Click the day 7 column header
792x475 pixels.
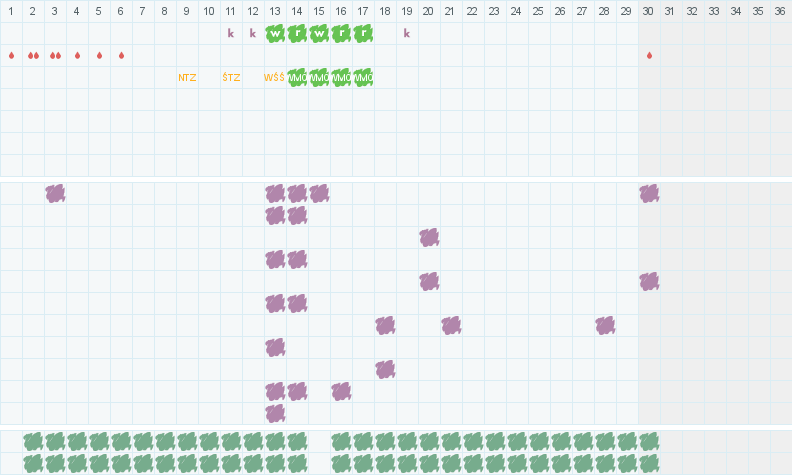(x=143, y=11)
